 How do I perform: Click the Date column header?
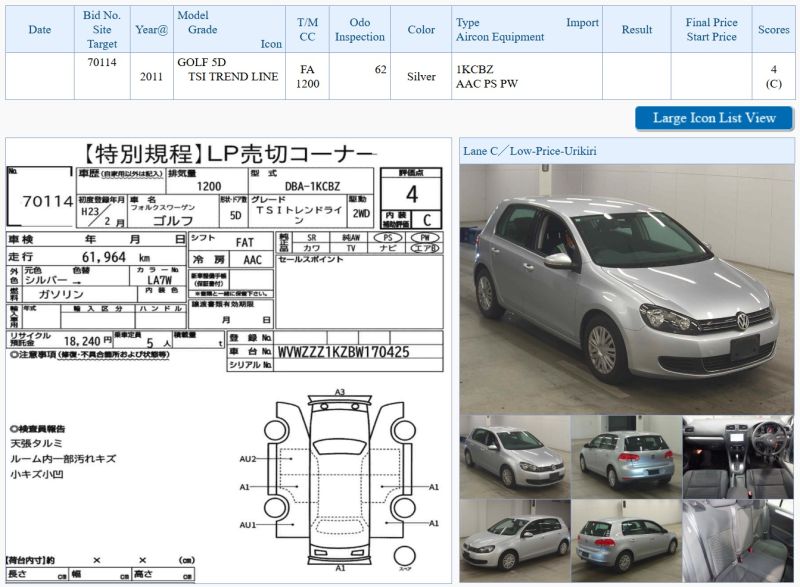40,30
